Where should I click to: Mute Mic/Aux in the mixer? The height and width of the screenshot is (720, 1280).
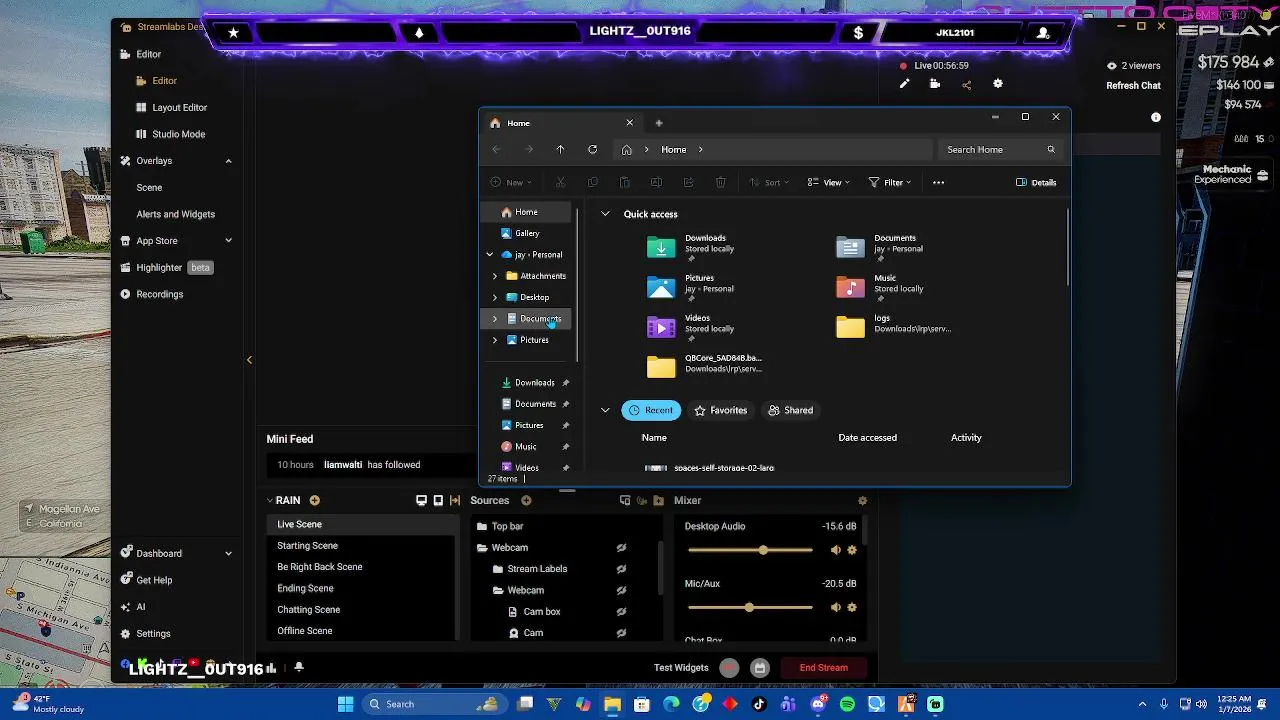tap(836, 607)
